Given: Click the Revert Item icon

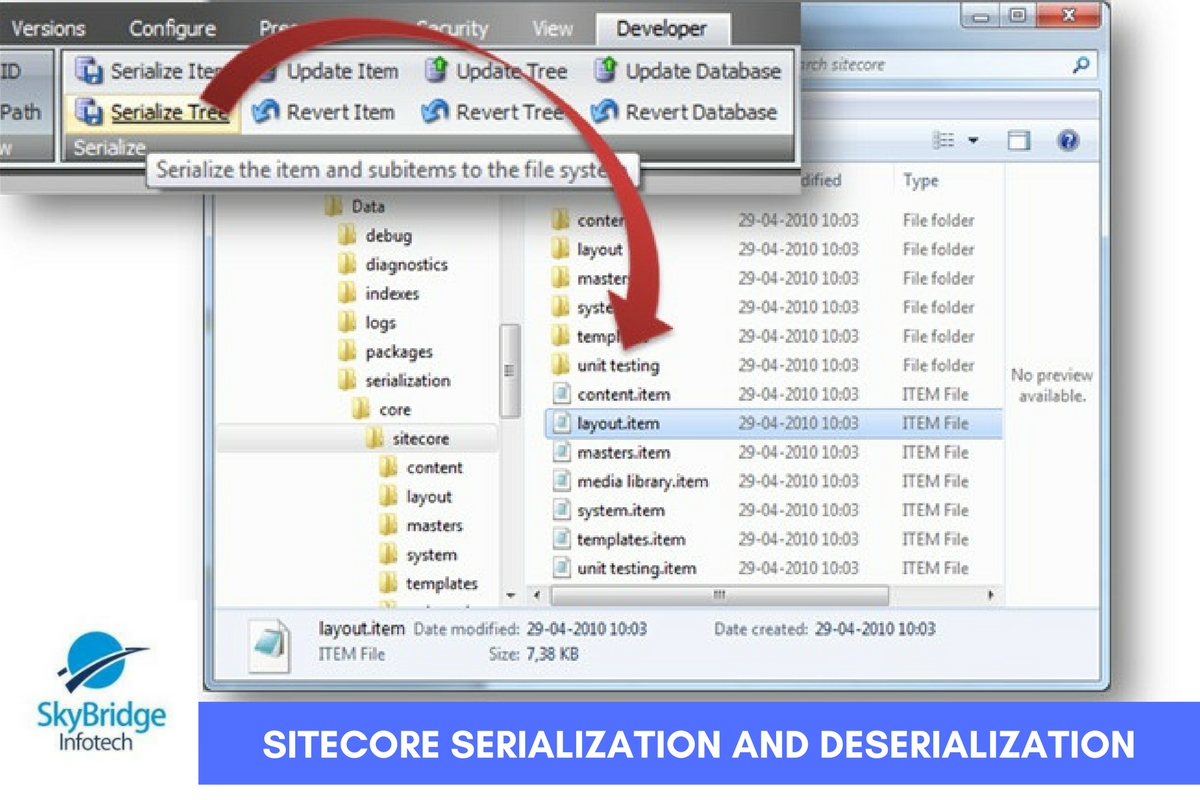Looking at the screenshot, I should coord(265,113).
